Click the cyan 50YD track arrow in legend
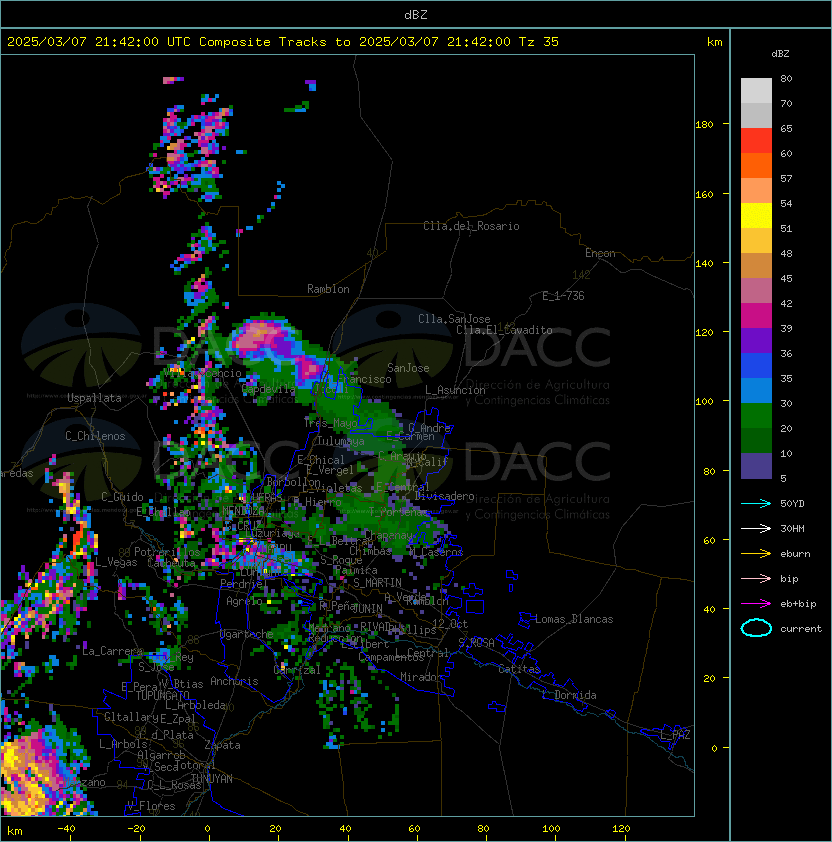Screen dimensions: 832x842 756,504
